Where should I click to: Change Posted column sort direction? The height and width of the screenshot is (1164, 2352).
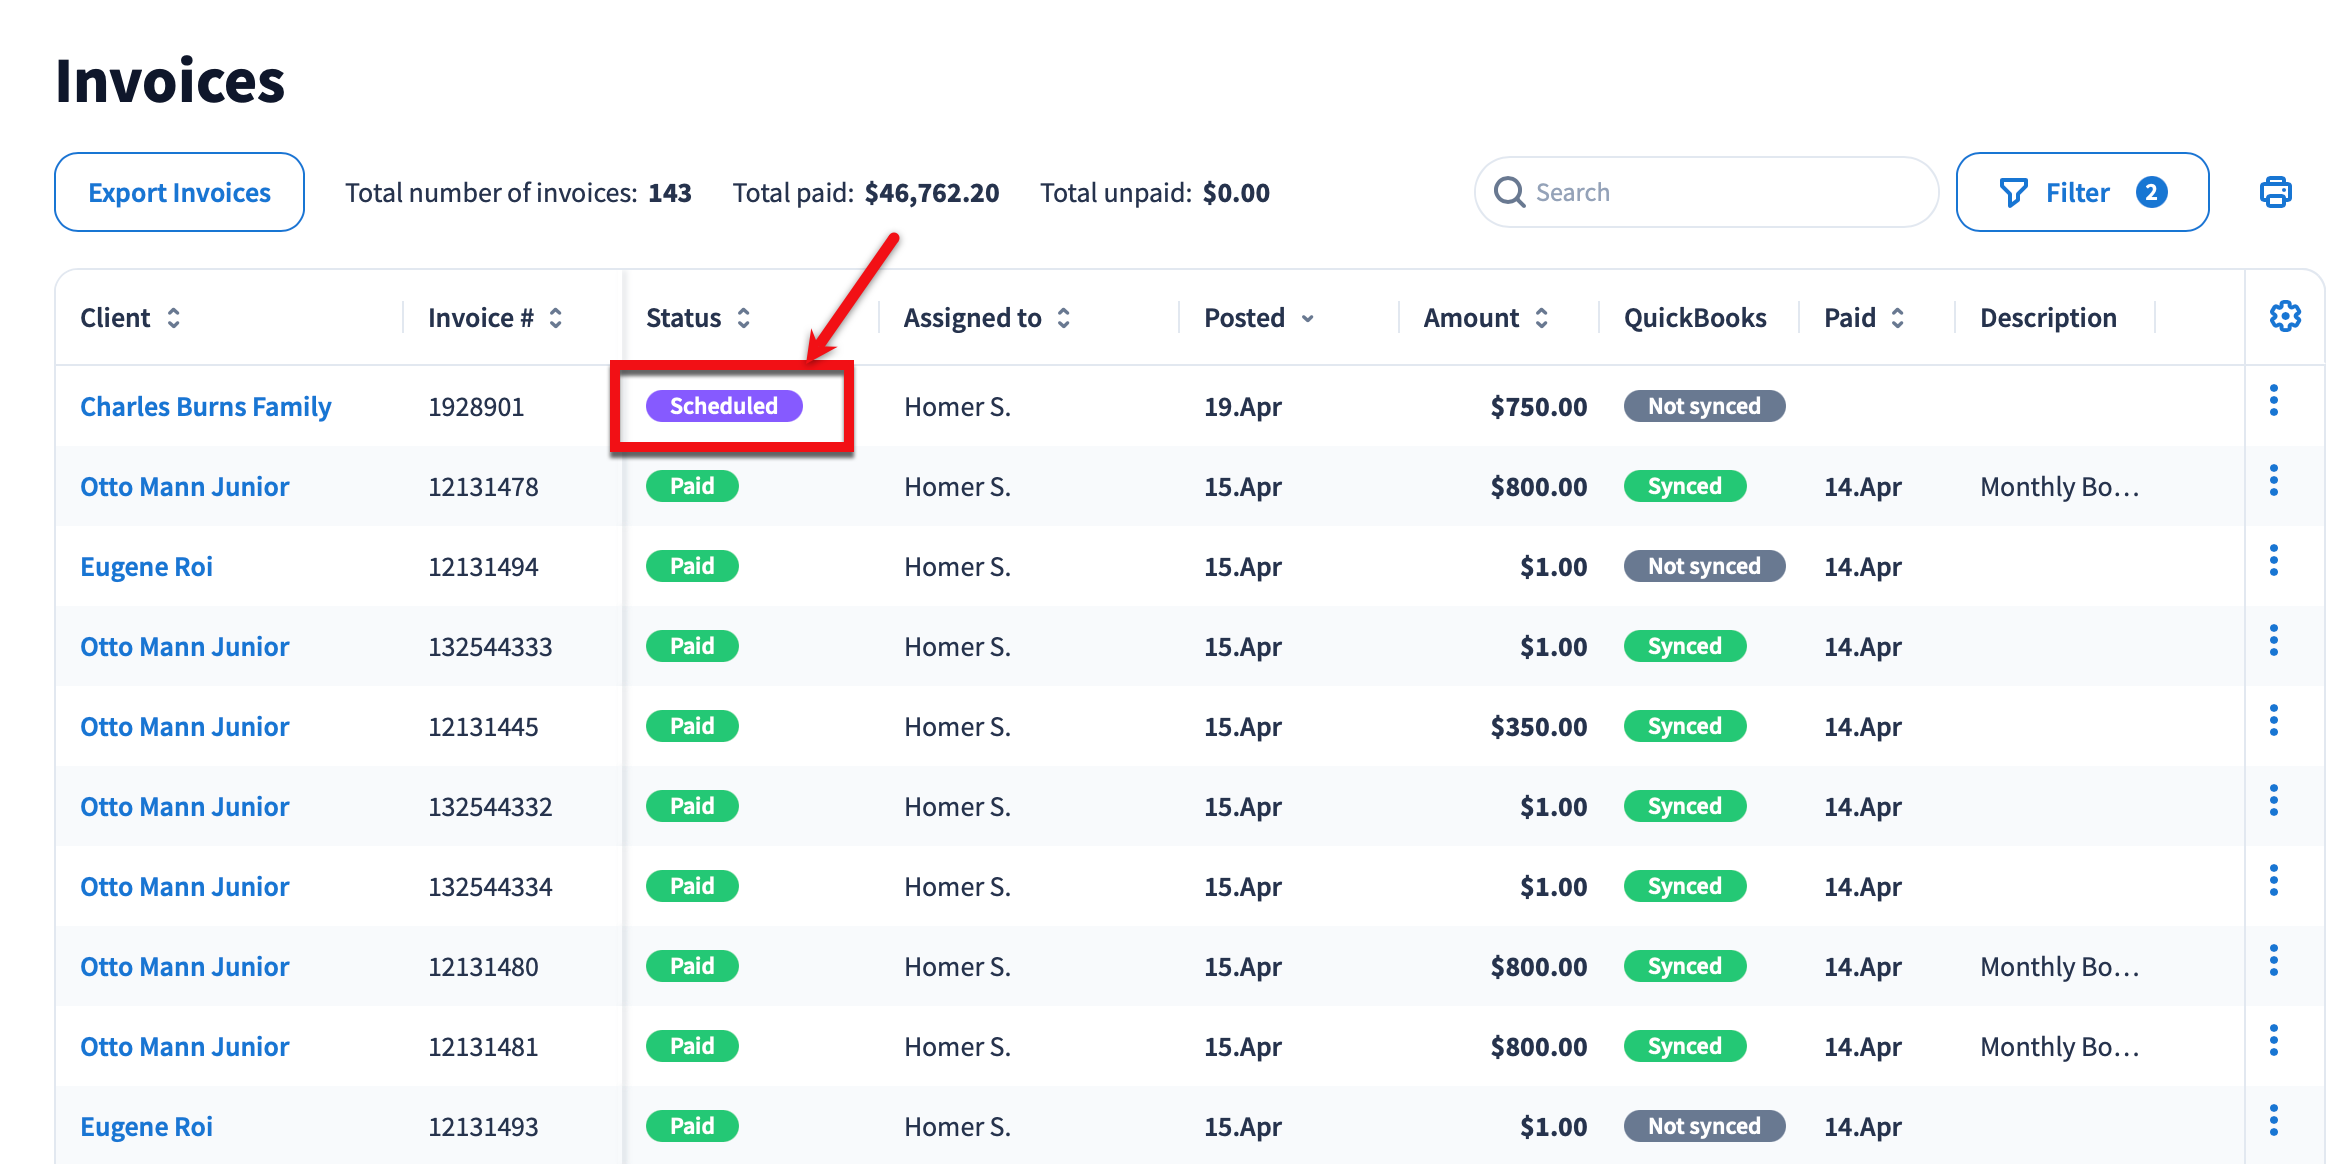coord(1307,318)
